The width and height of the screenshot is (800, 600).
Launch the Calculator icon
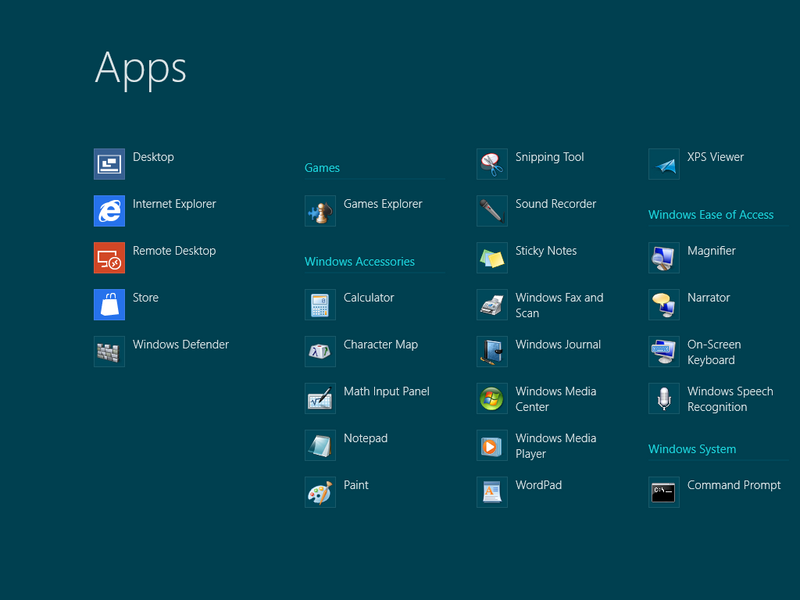coord(320,305)
